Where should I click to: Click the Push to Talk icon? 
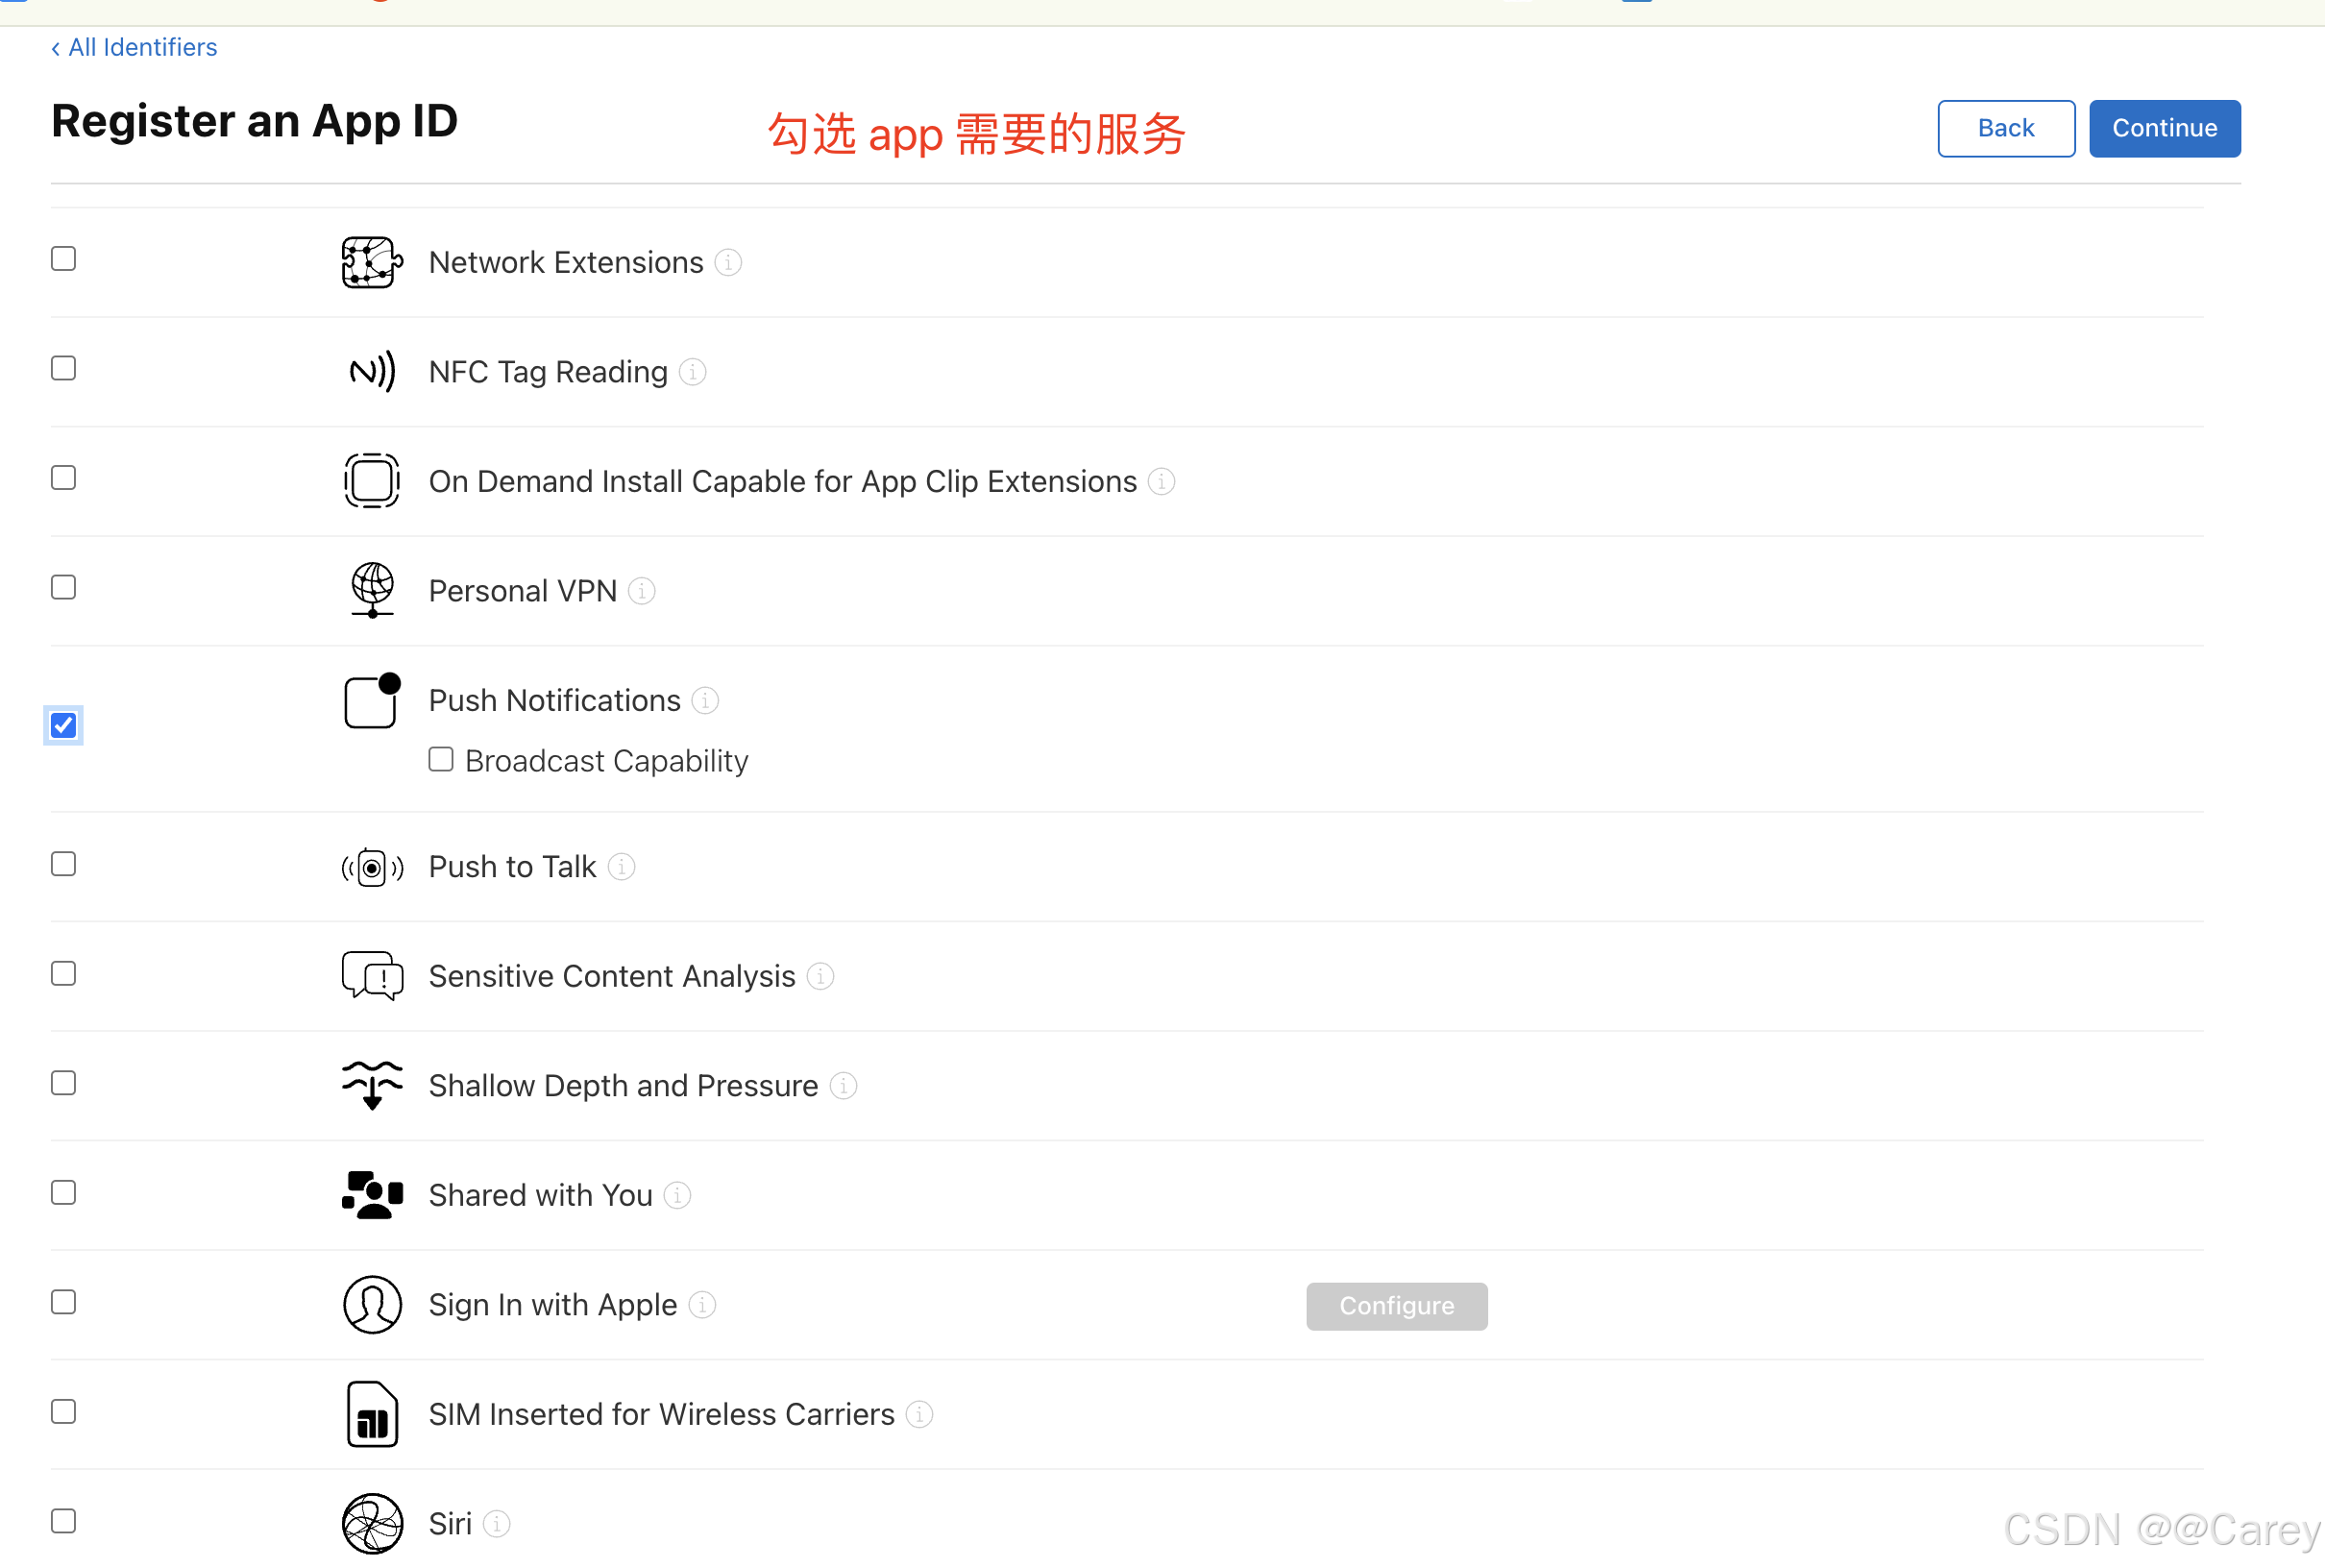[371, 867]
